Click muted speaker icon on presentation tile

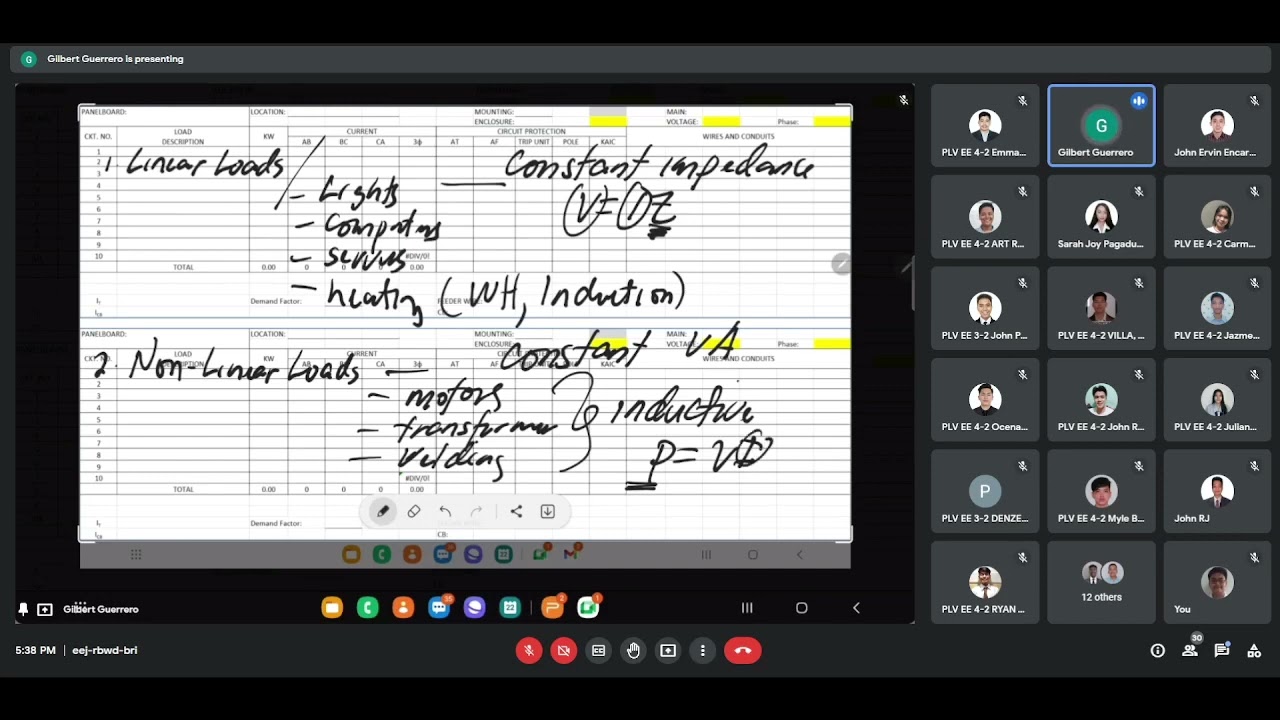point(903,100)
